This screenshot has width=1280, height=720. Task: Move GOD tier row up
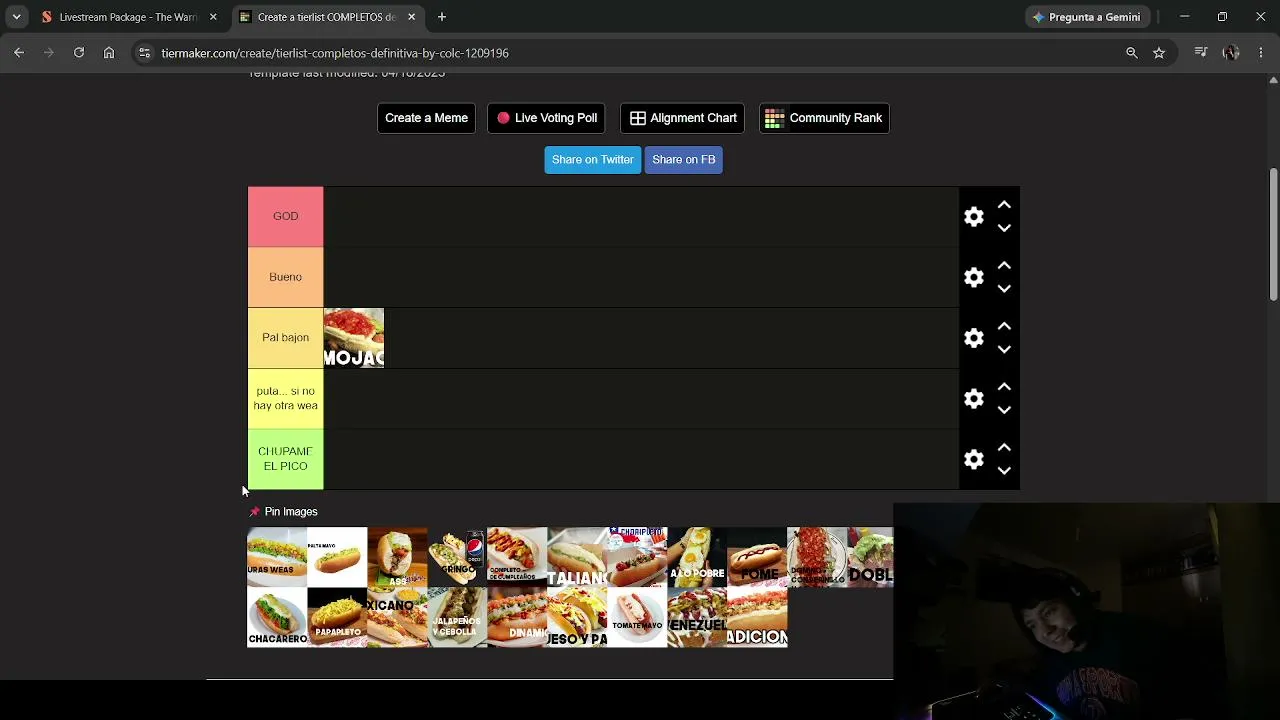coord(1004,205)
